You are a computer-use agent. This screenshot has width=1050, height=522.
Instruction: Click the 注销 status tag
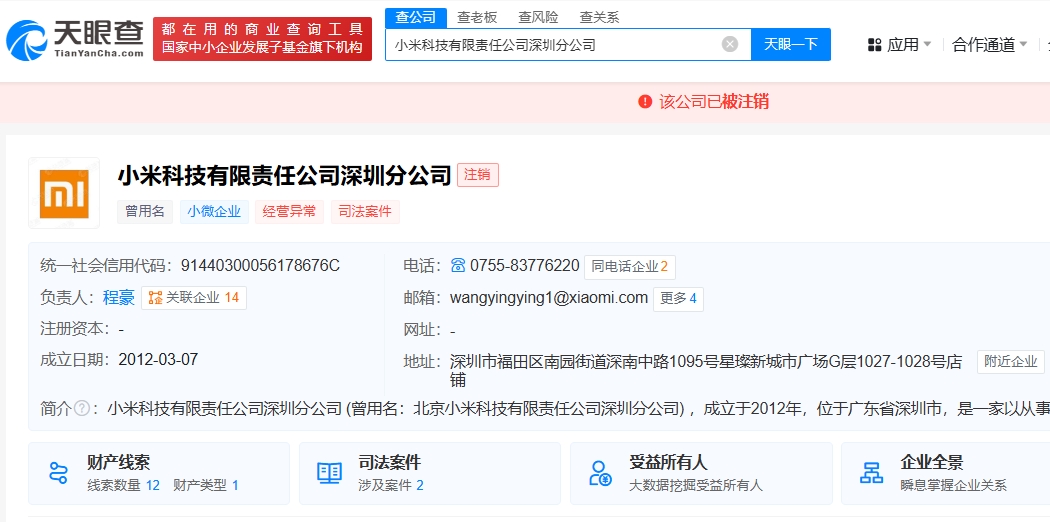click(x=478, y=175)
